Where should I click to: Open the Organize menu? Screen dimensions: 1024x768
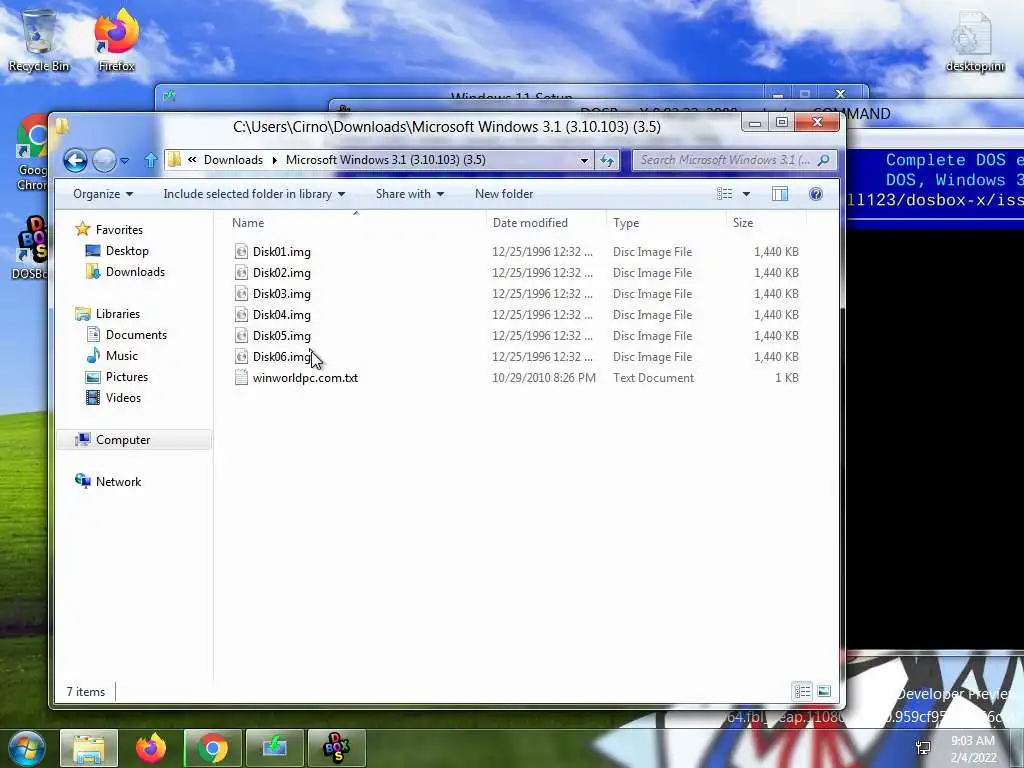(x=103, y=194)
